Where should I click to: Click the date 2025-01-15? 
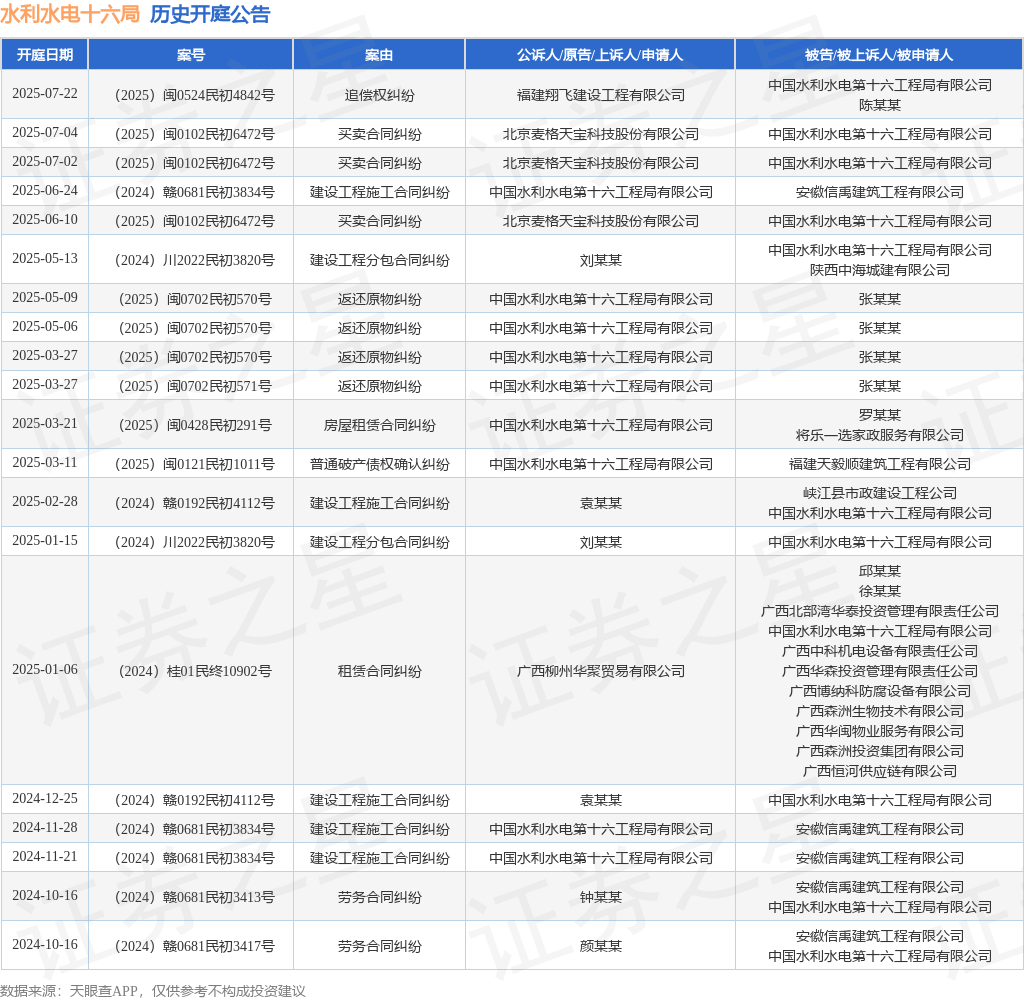[45, 541]
